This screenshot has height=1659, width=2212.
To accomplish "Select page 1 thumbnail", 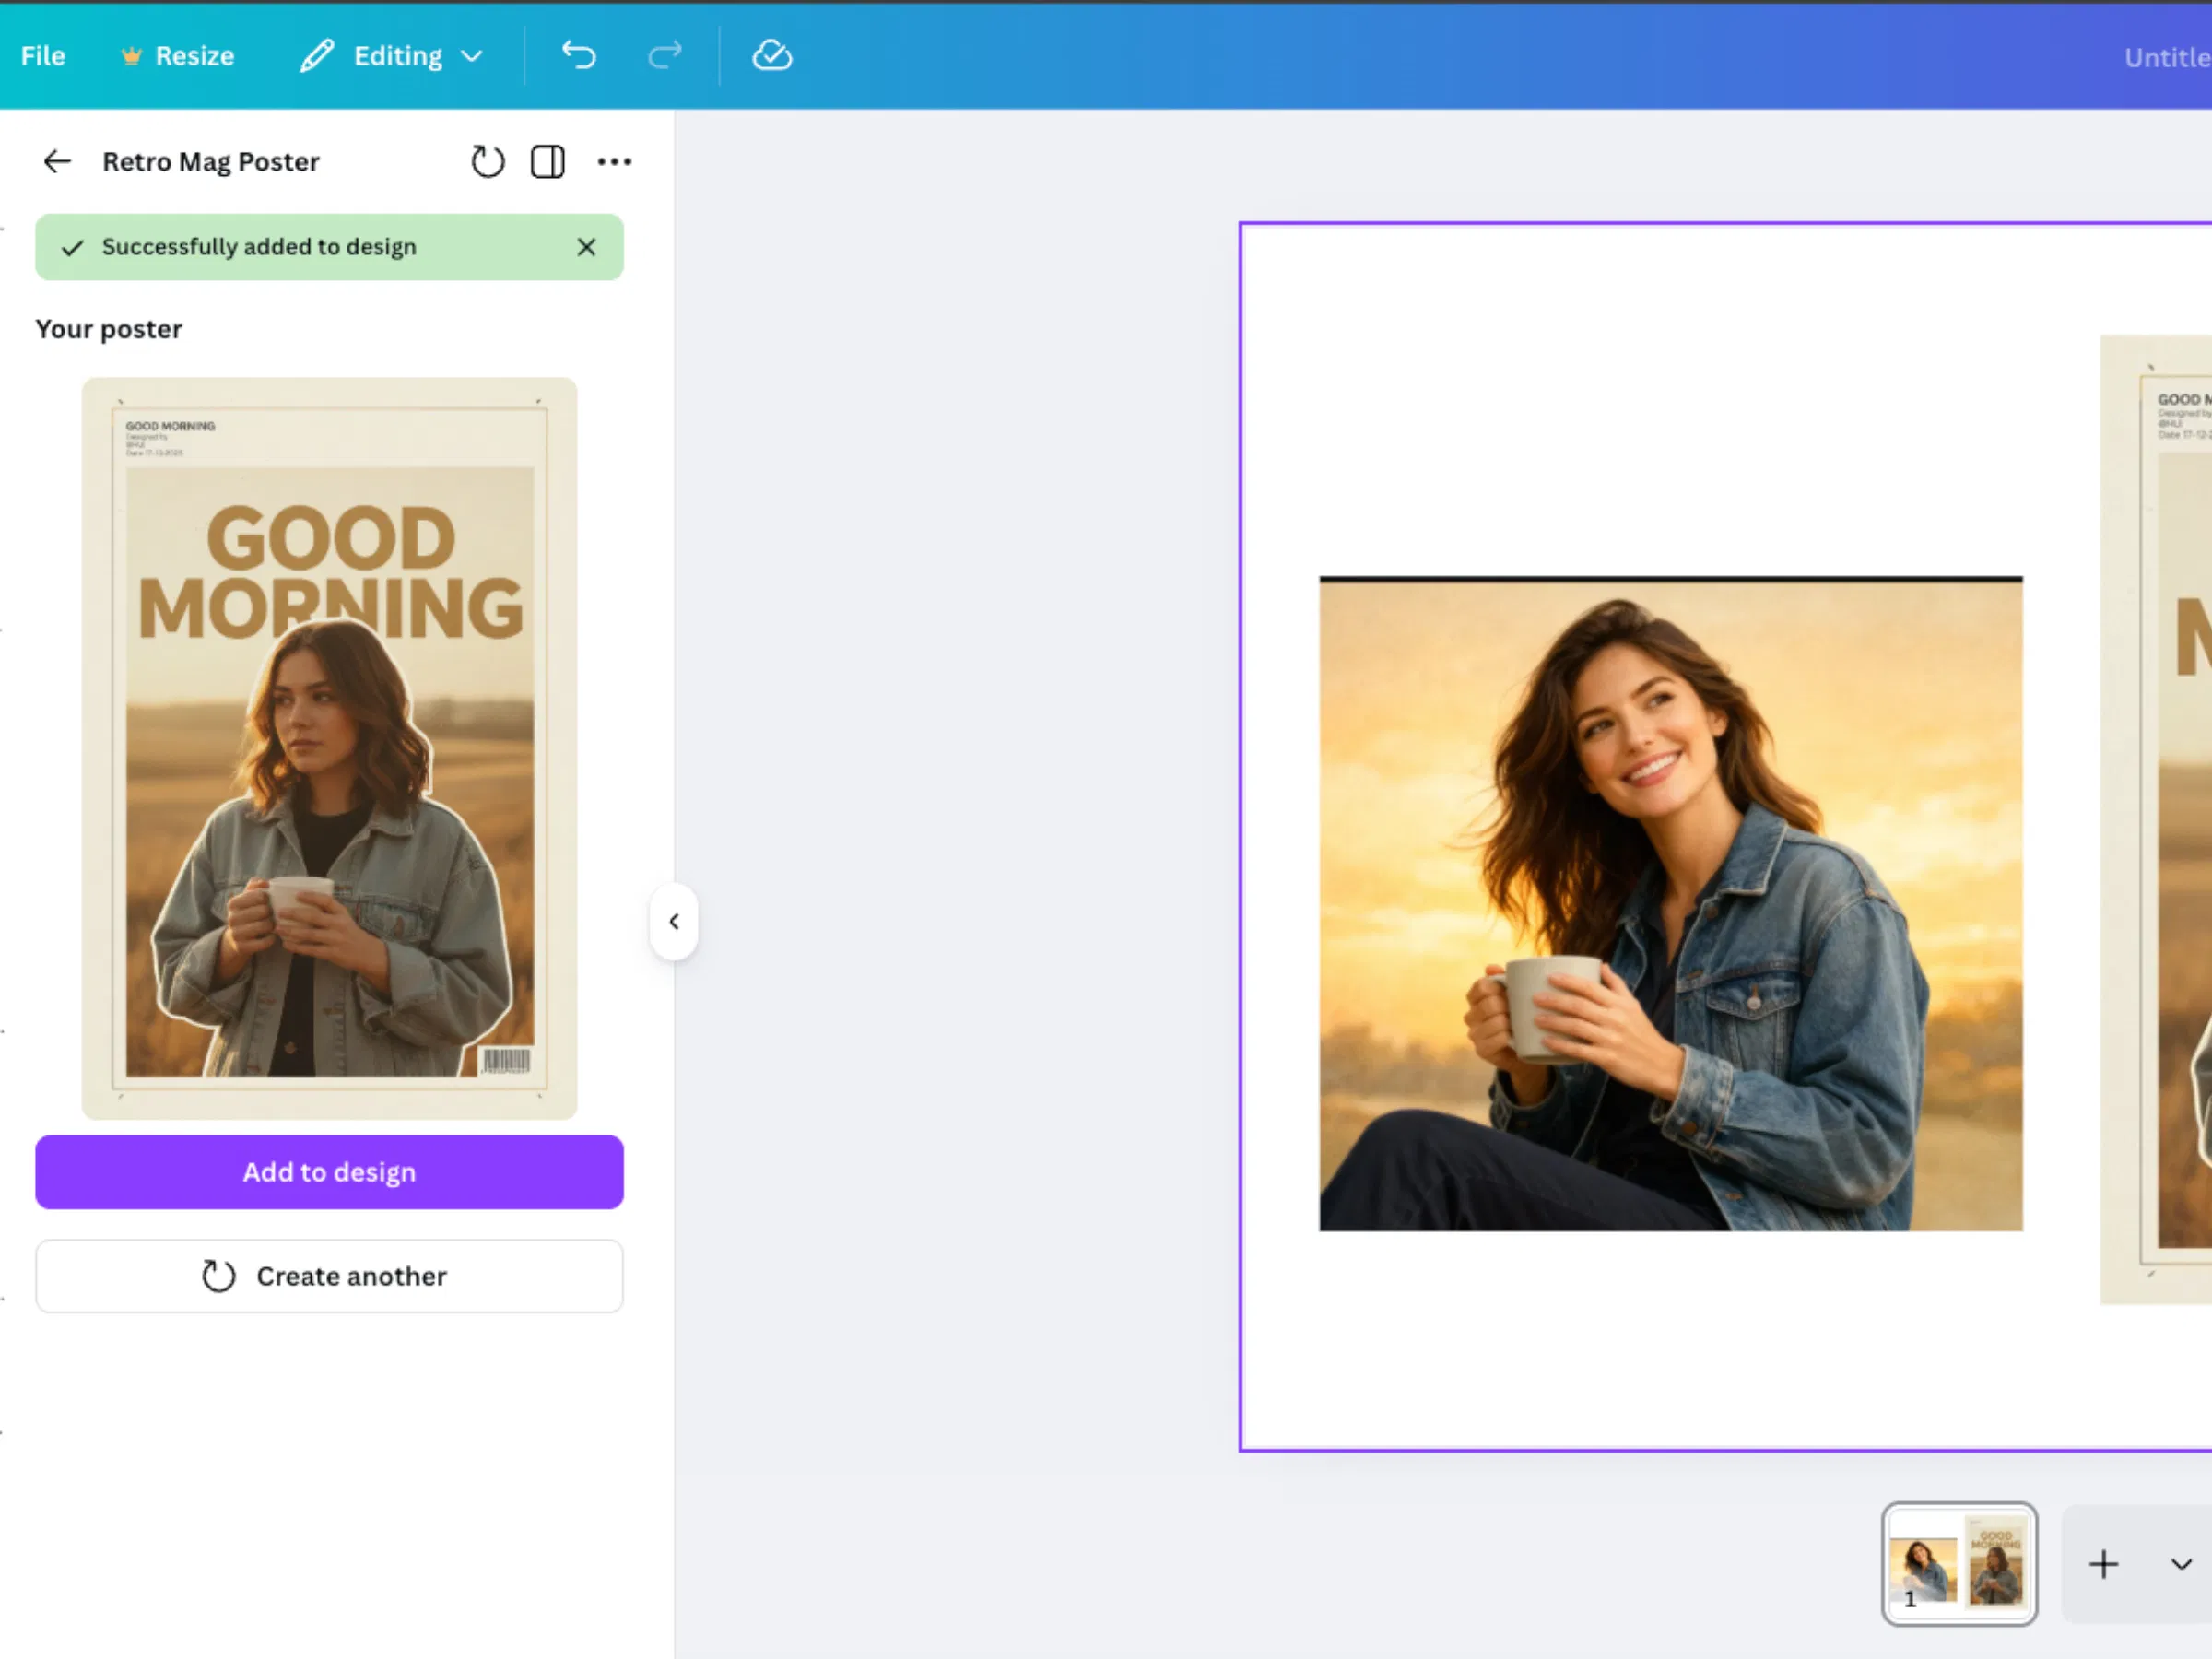I will [x=1959, y=1564].
